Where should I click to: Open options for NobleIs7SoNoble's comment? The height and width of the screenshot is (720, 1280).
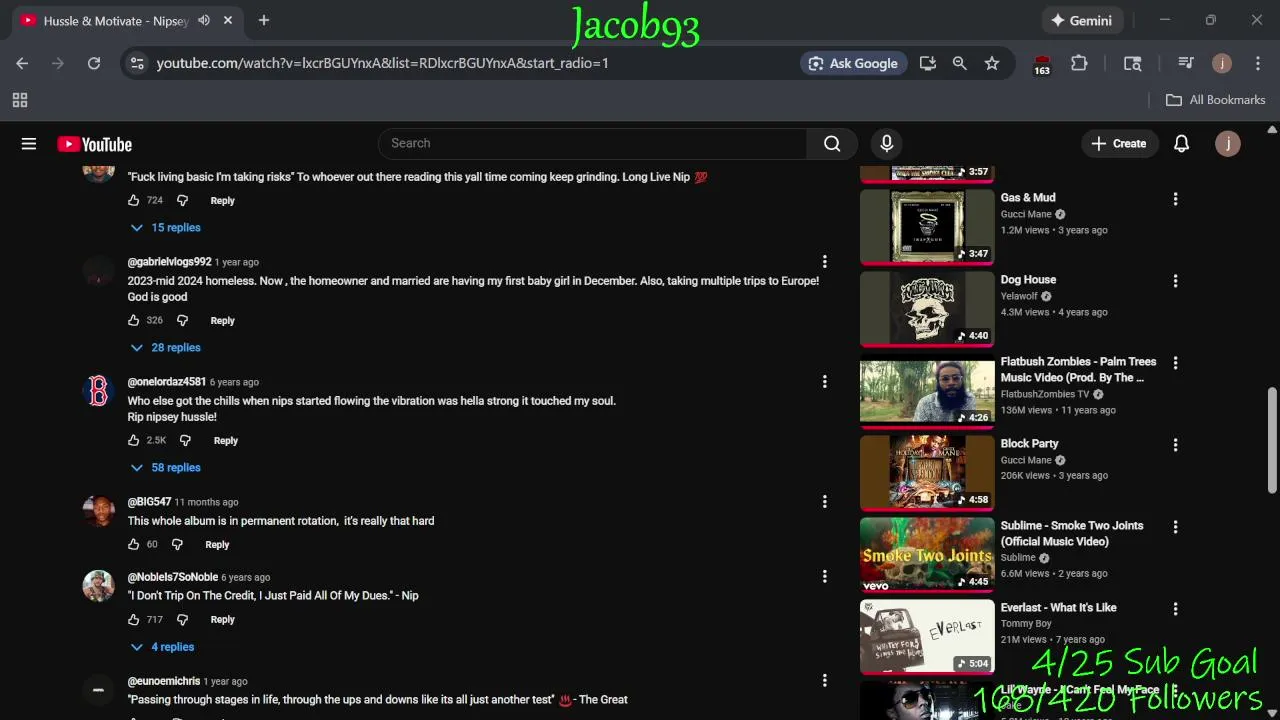825,577
